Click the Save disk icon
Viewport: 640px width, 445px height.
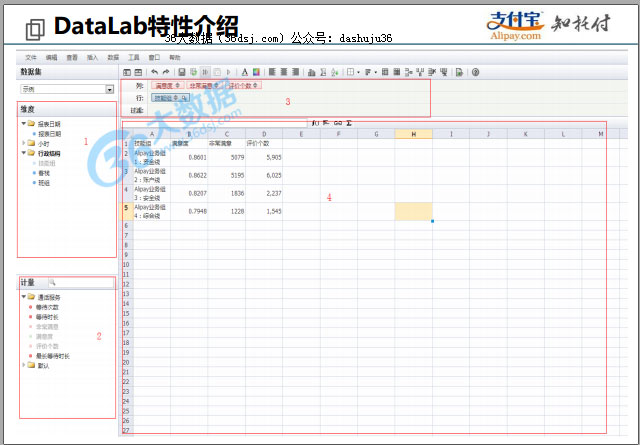point(182,72)
